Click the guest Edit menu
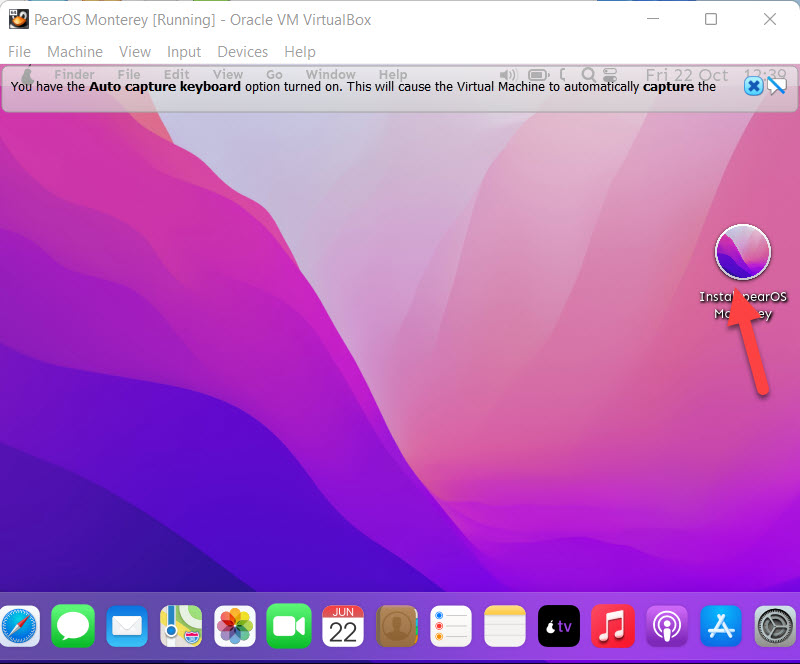The height and width of the screenshot is (664, 800). (177, 75)
